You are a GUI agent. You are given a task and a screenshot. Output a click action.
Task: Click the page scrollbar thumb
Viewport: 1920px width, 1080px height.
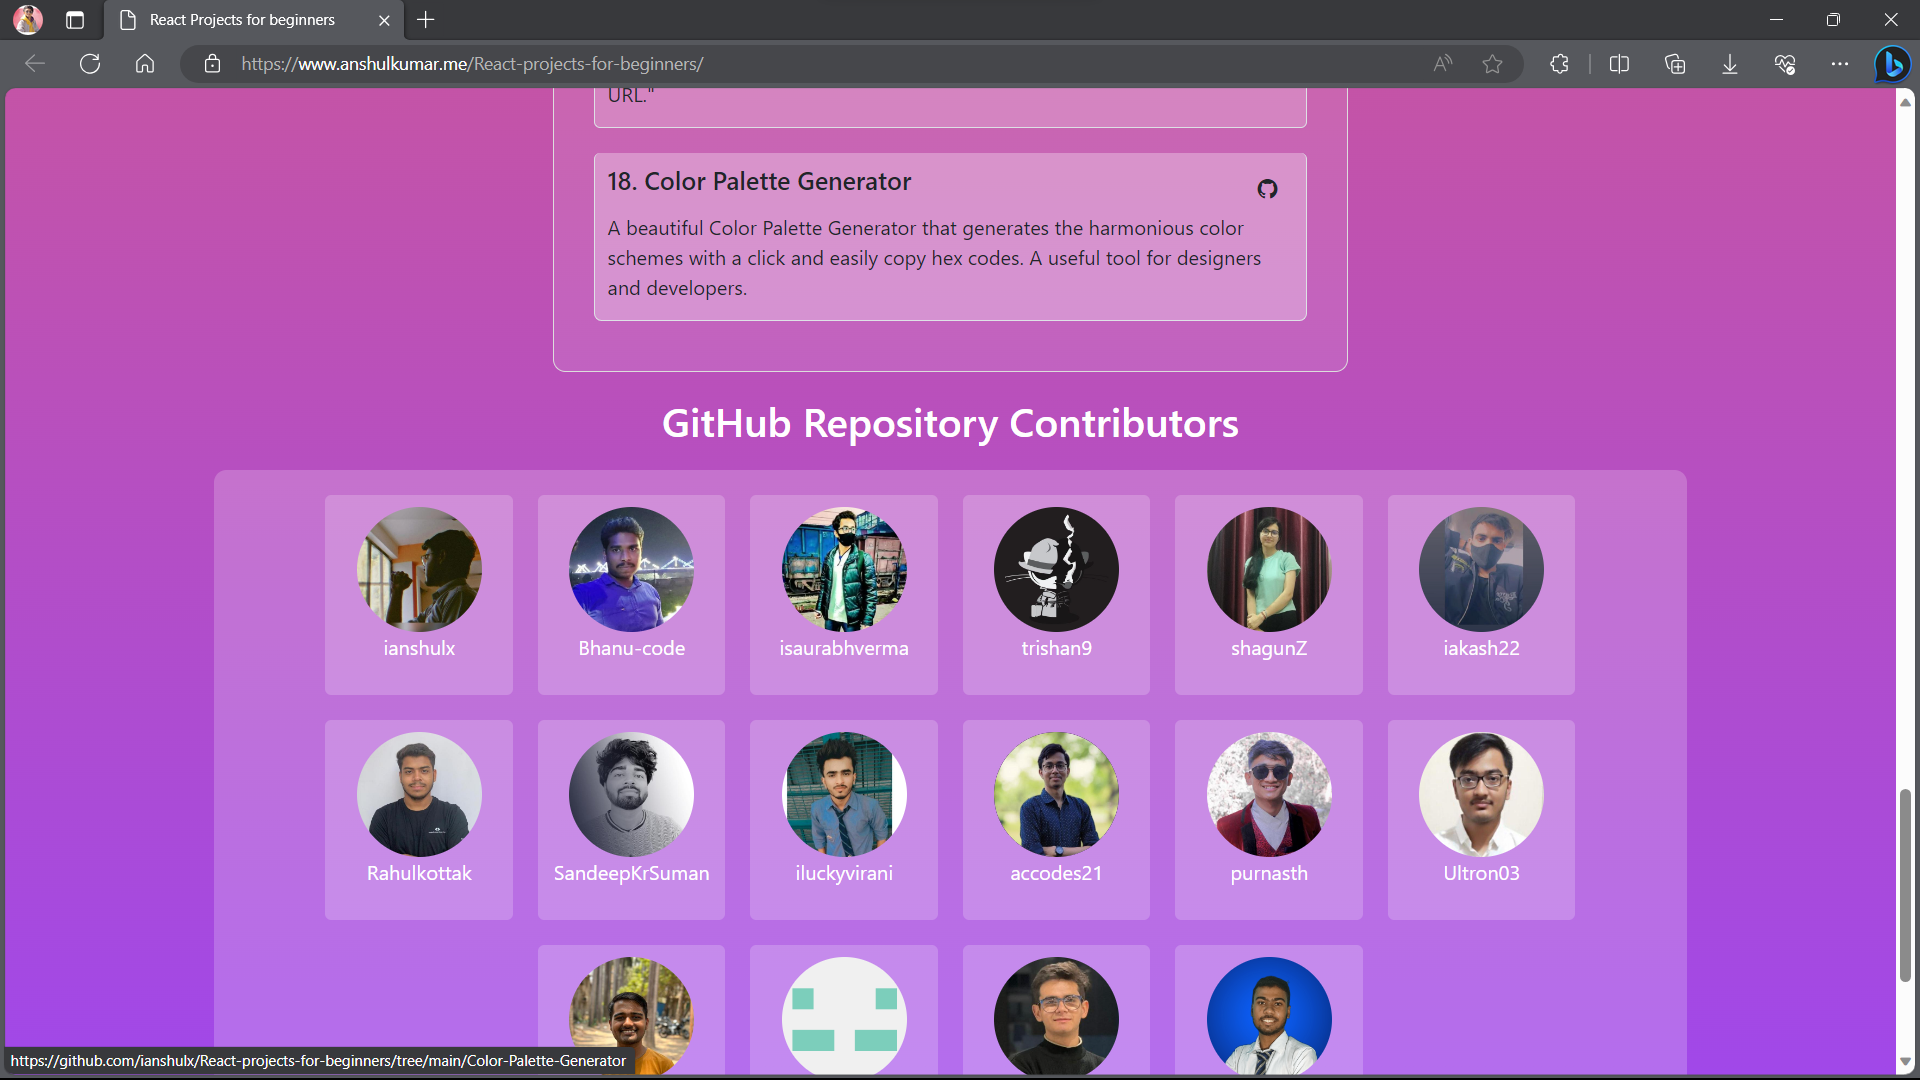pos(1905,885)
